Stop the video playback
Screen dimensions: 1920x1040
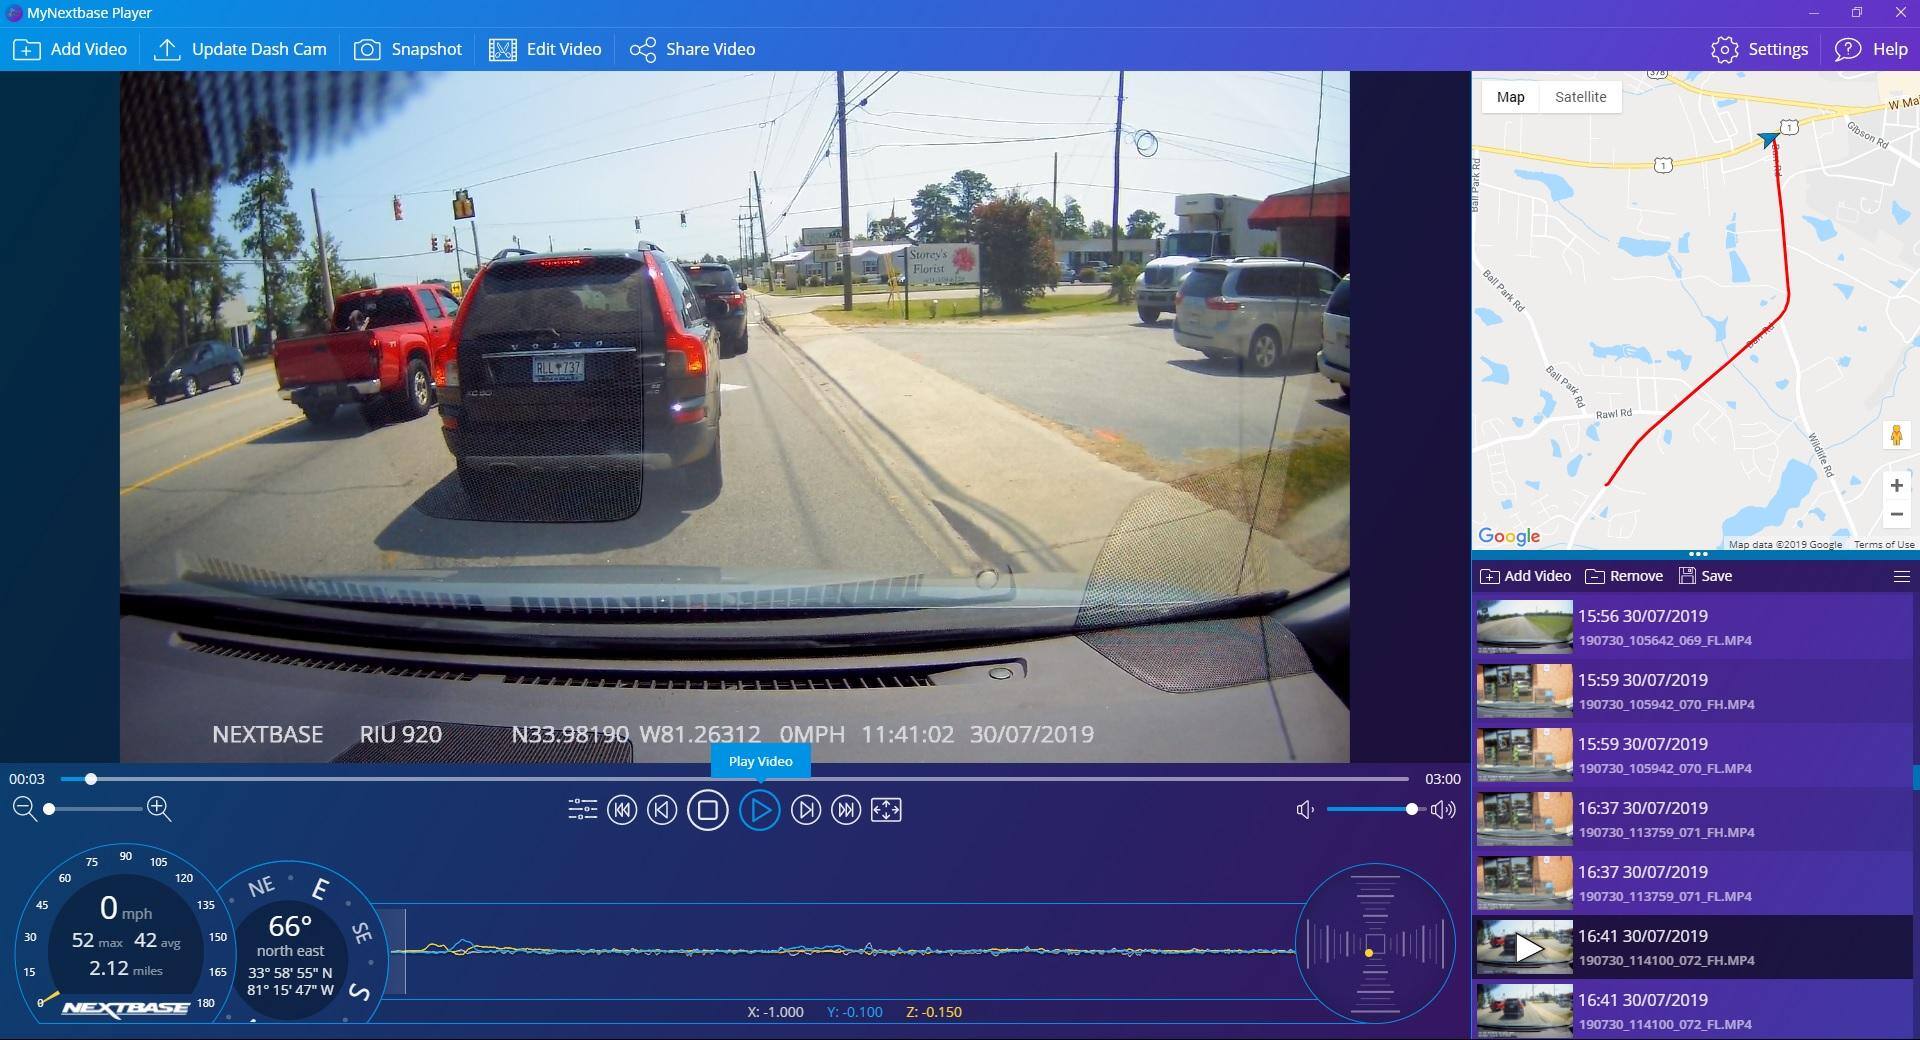707,810
